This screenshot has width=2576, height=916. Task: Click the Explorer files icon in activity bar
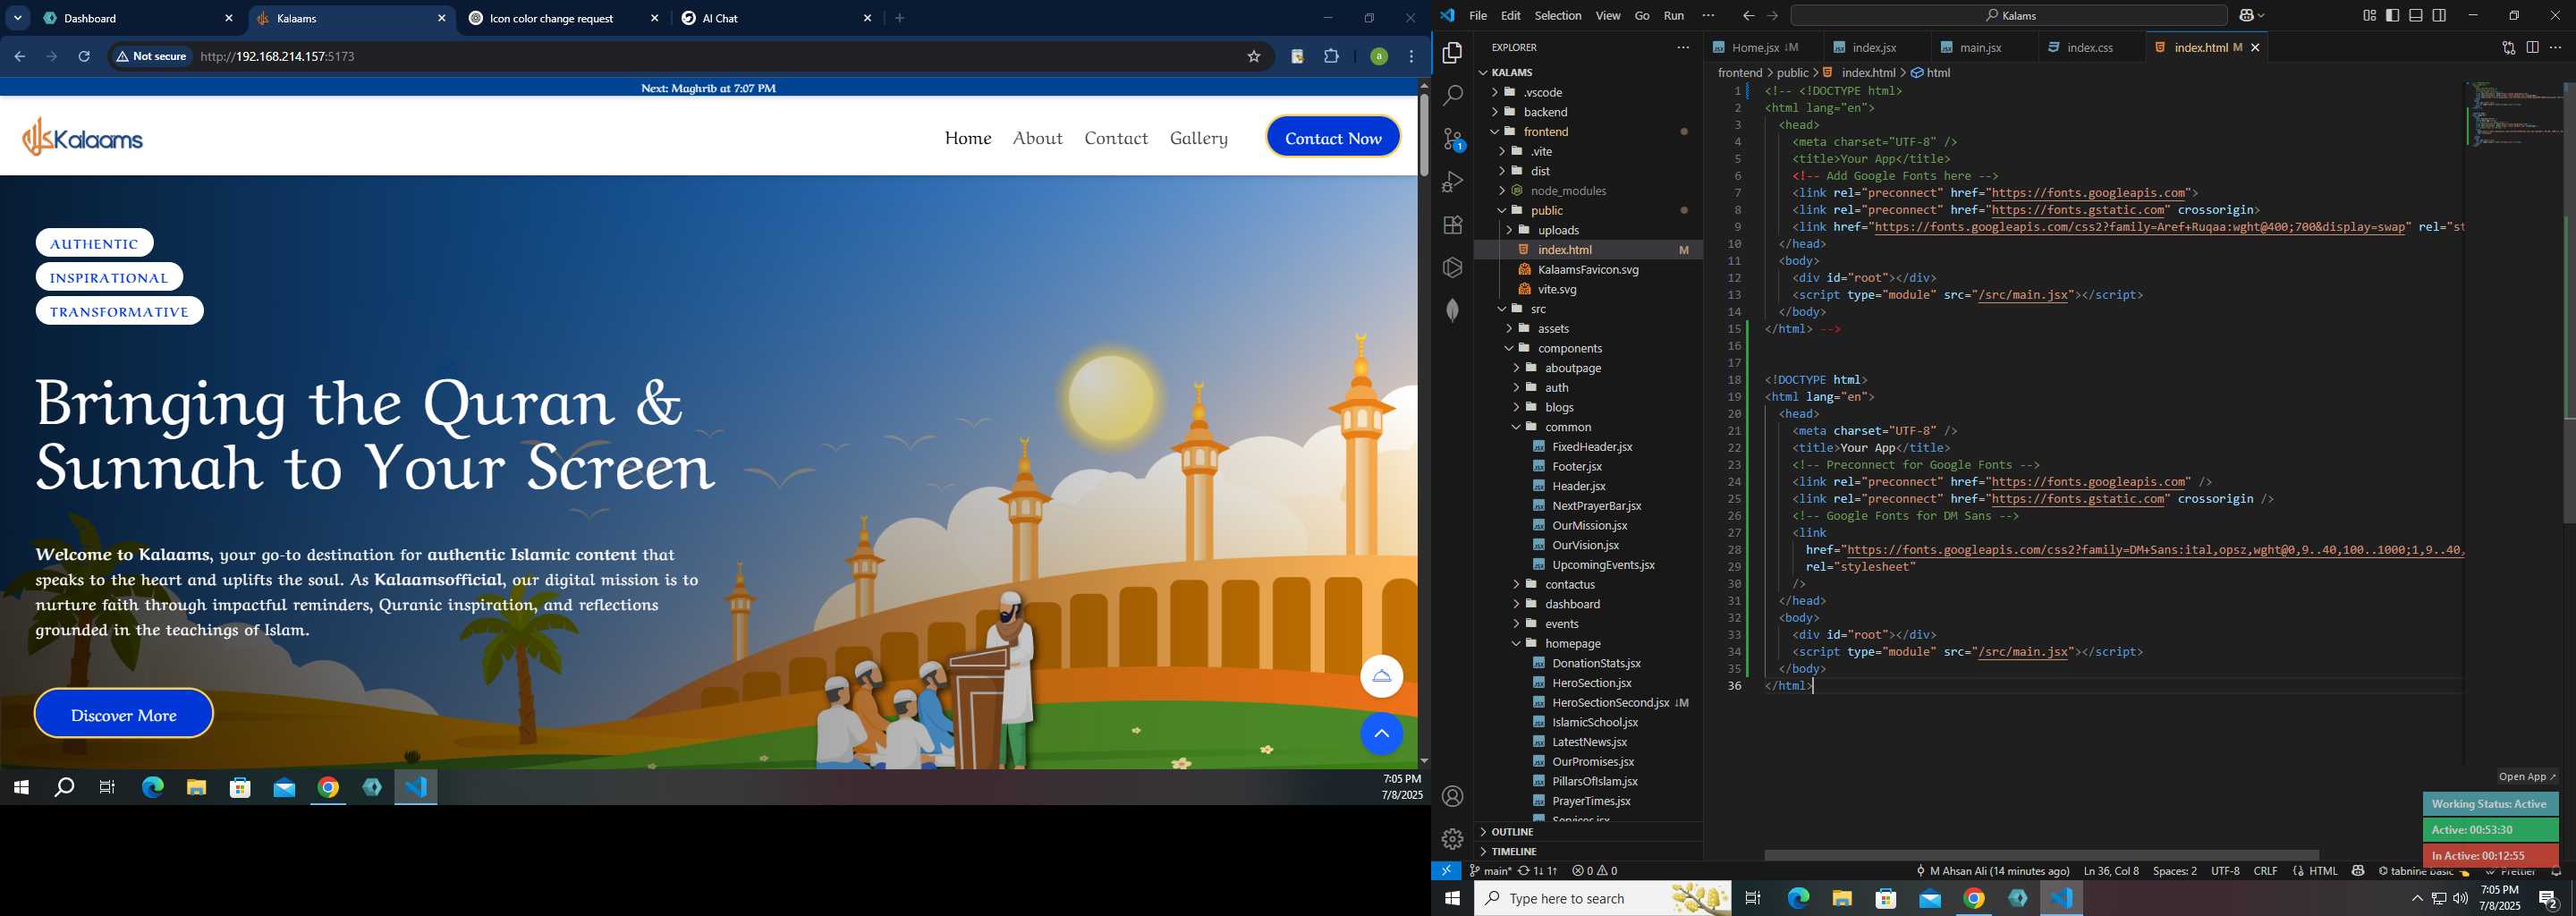click(x=1453, y=52)
